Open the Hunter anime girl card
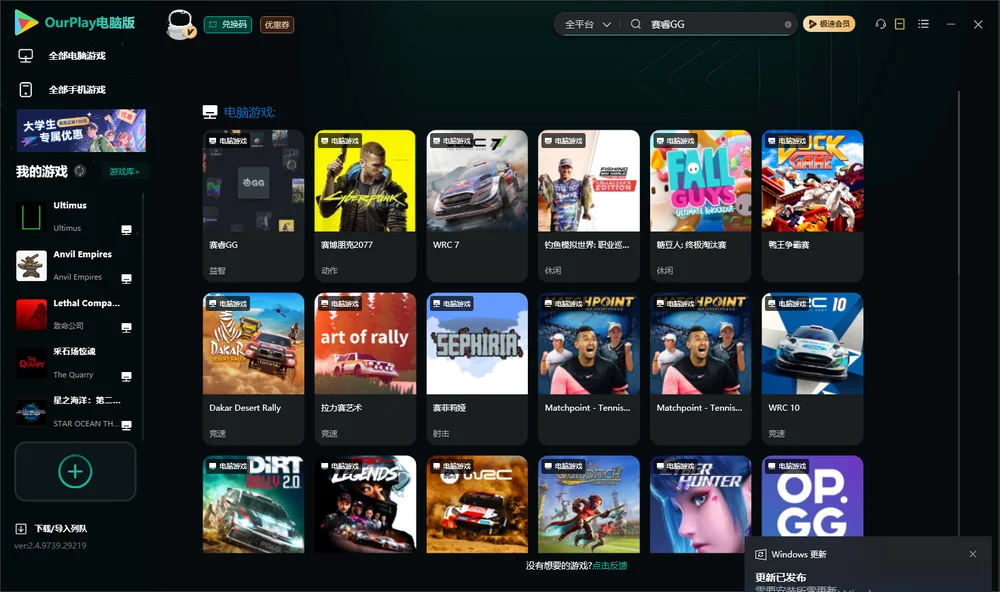 (x=700, y=504)
